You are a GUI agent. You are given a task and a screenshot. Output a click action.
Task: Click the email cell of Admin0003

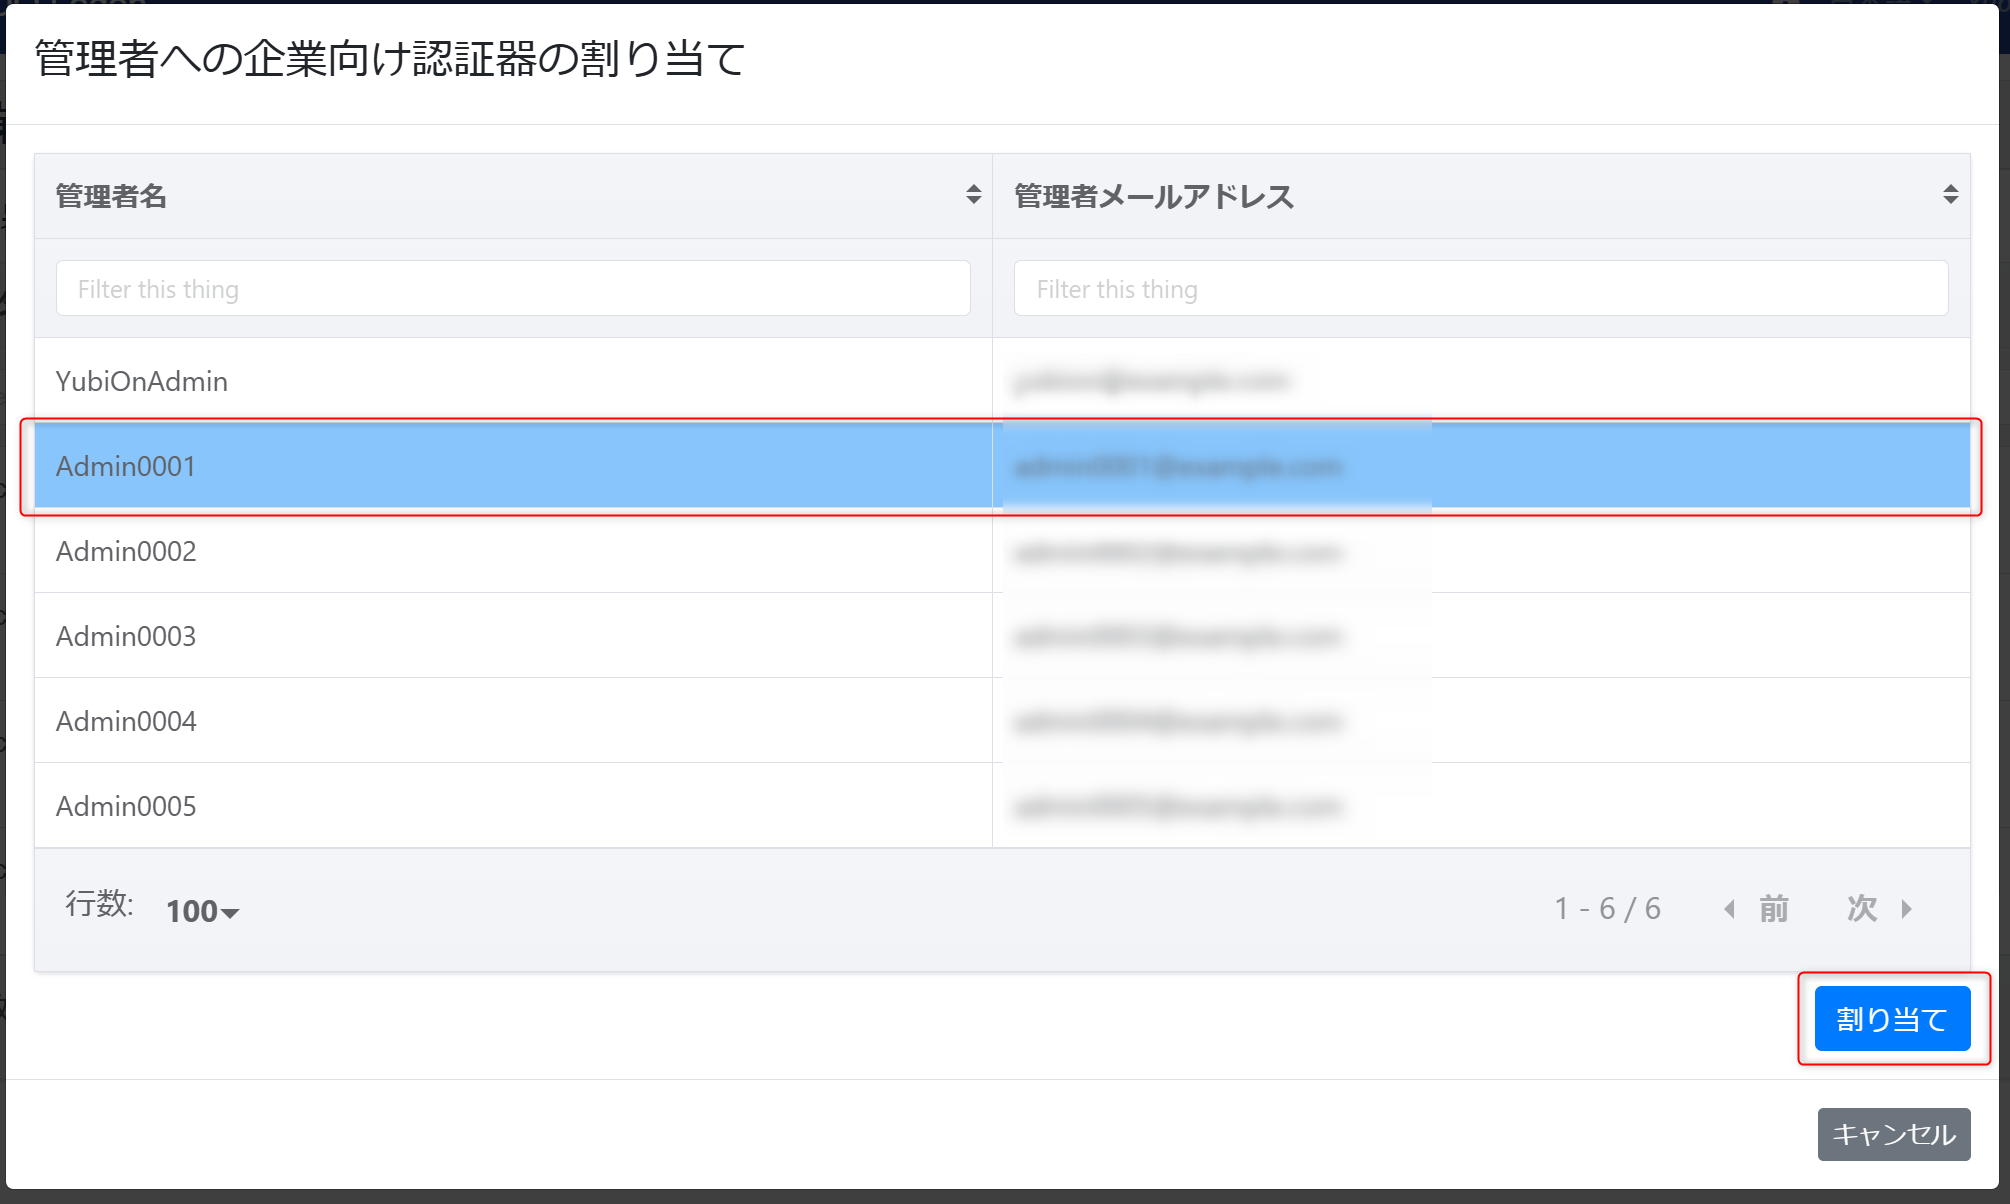[x=1481, y=636]
